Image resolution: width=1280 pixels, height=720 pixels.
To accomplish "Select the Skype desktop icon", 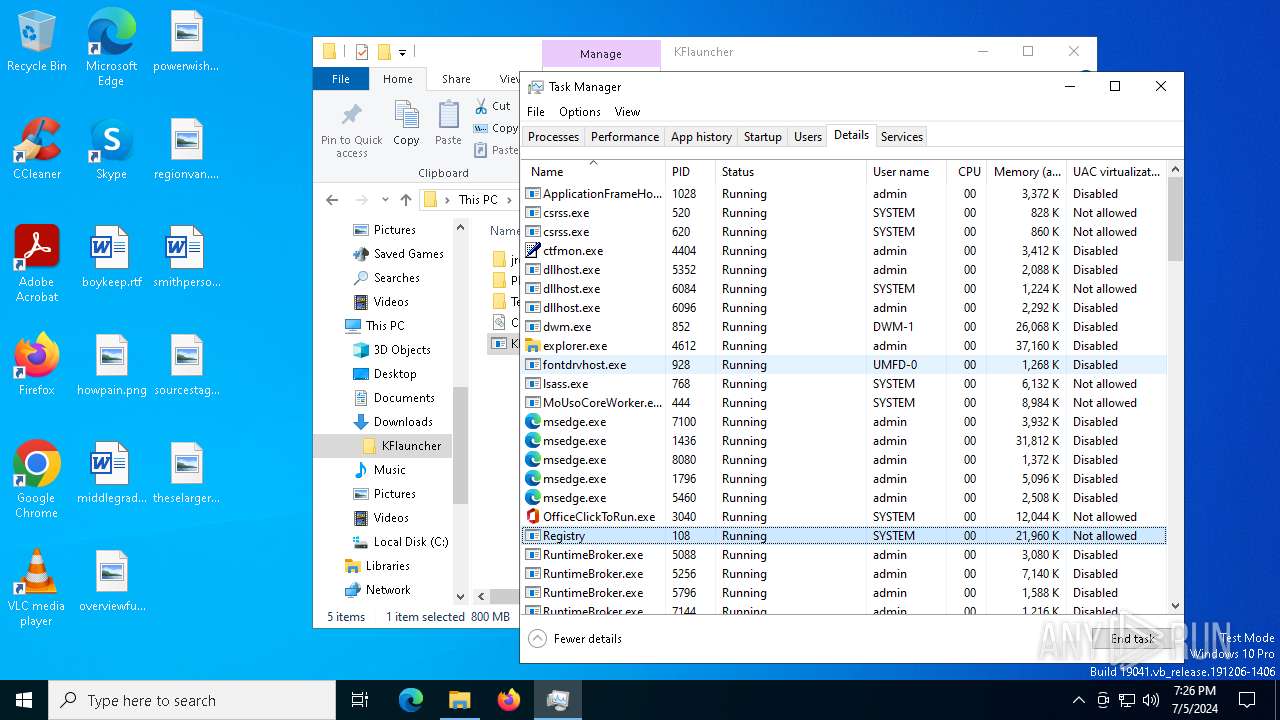I will (111, 149).
